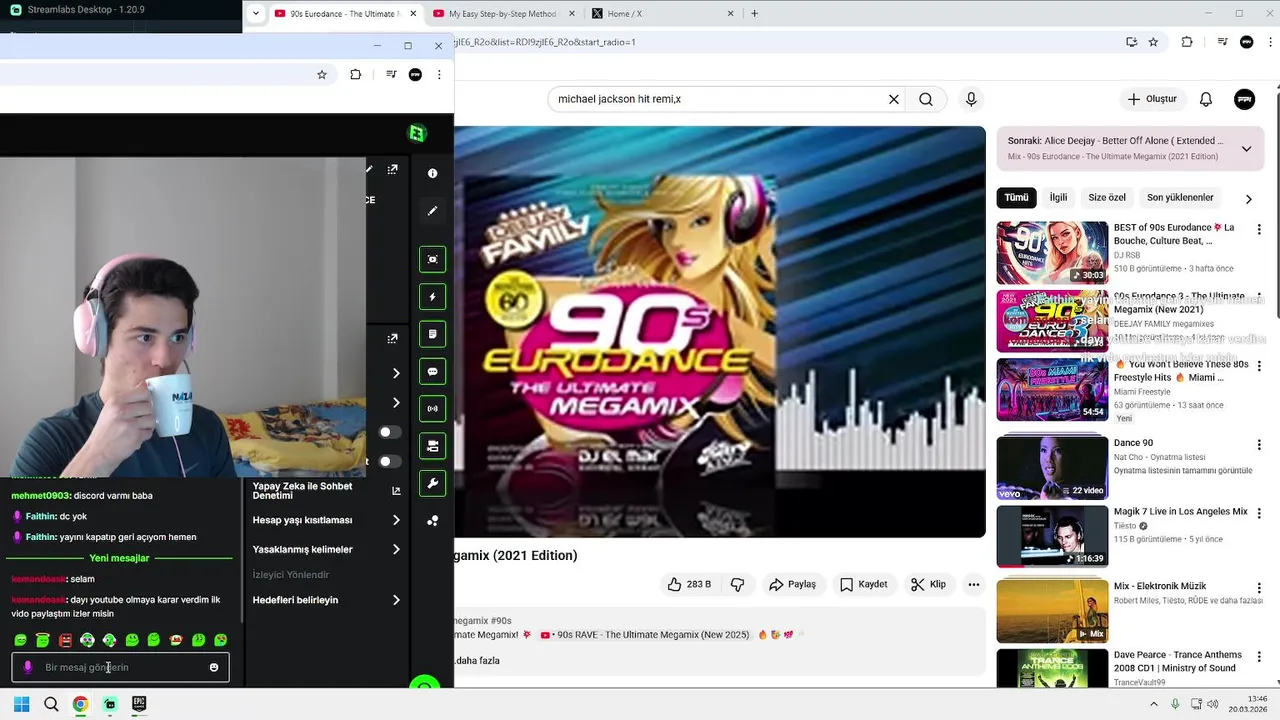The height and width of the screenshot is (720, 1280).
Task: Switch to the My Easy Step-by-Step Method tab
Action: (x=502, y=14)
